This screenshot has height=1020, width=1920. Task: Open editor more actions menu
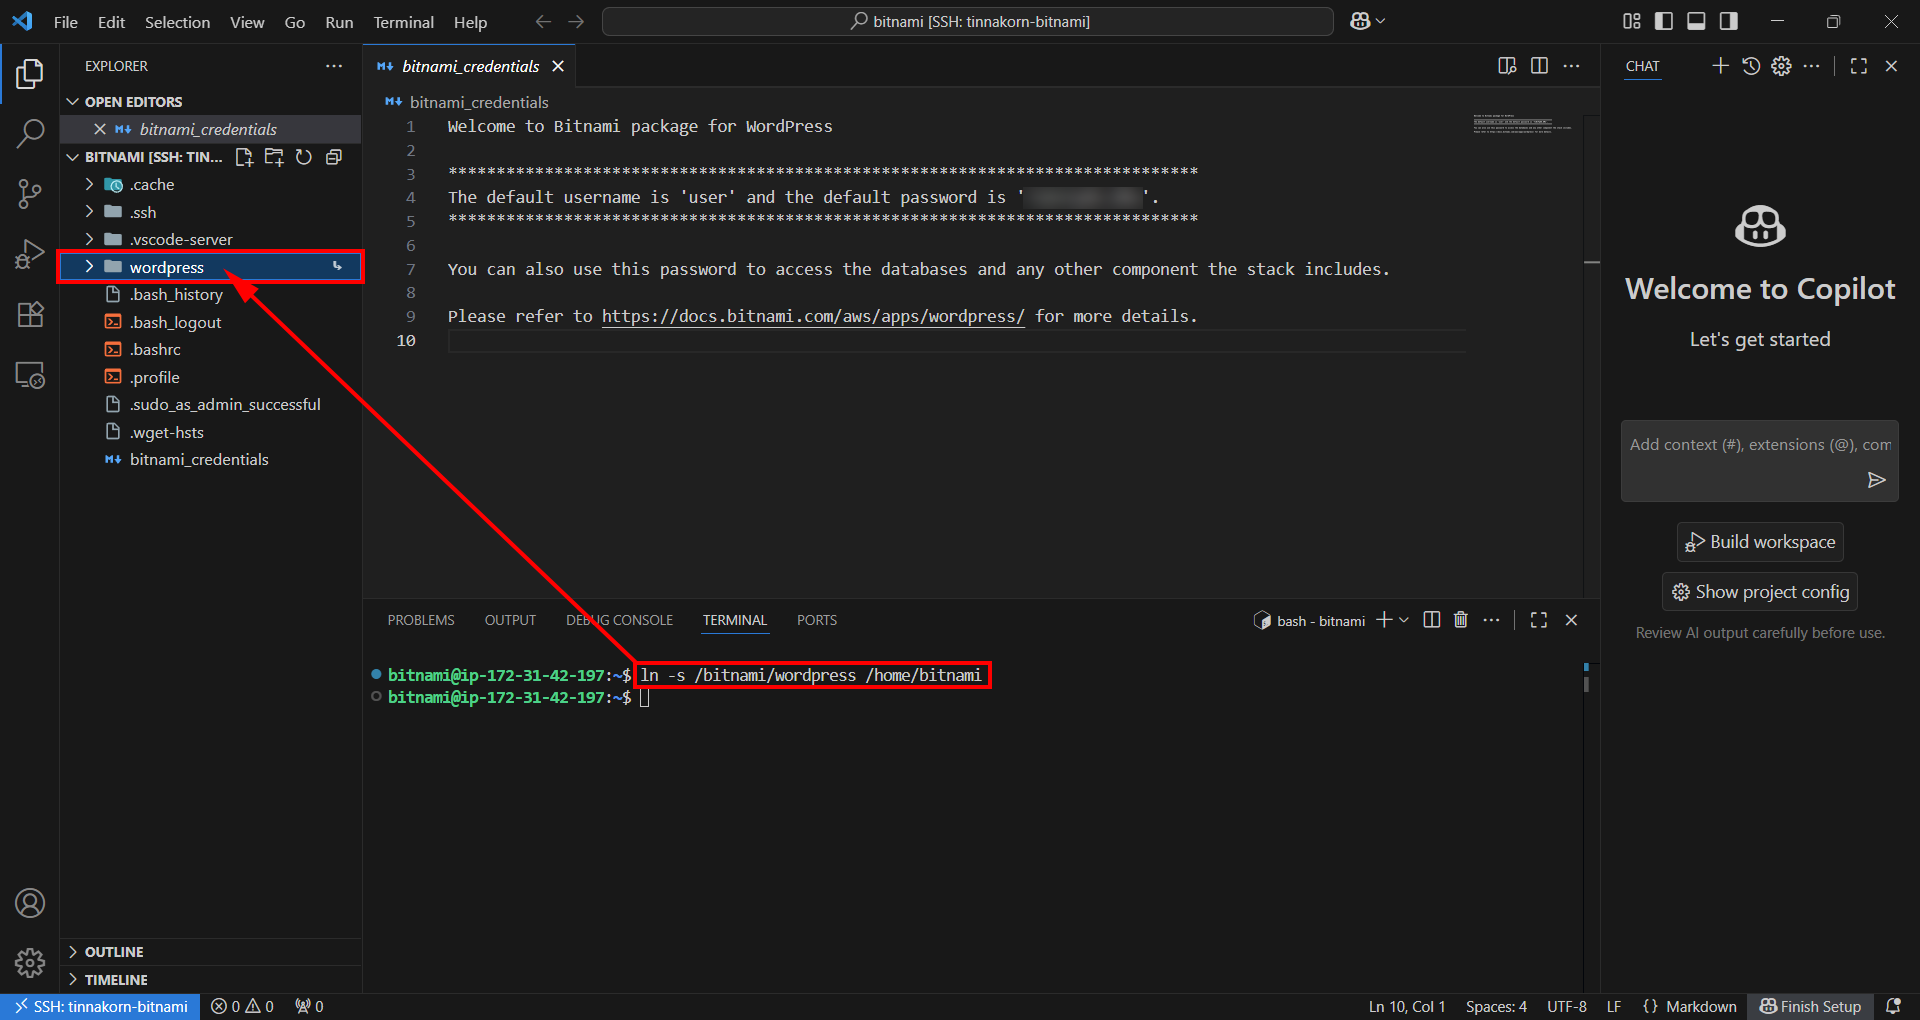1572,66
